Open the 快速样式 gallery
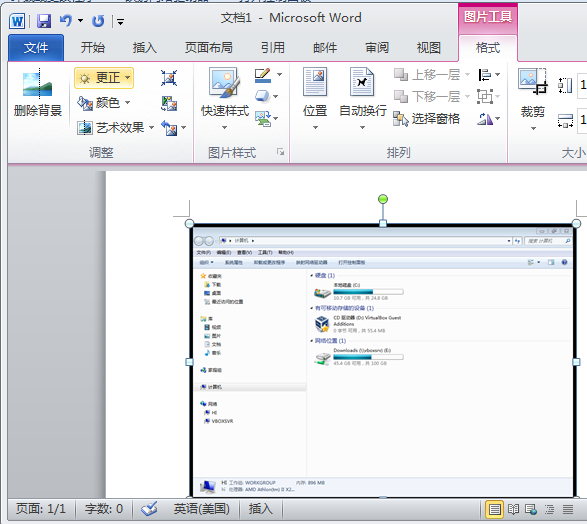The image size is (587, 524). [225, 98]
